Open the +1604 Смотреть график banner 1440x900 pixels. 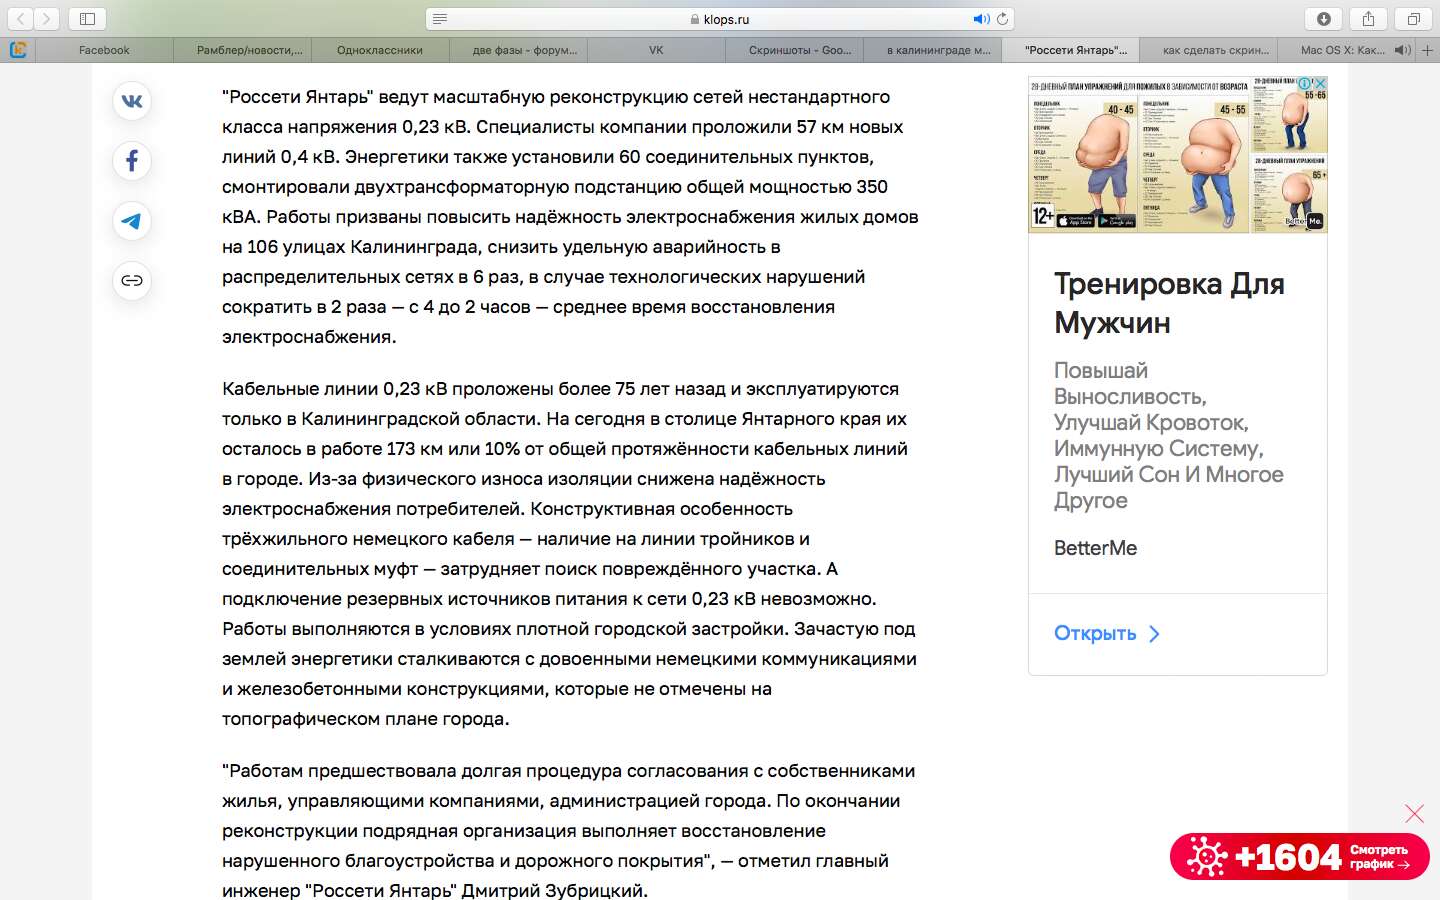point(1299,857)
